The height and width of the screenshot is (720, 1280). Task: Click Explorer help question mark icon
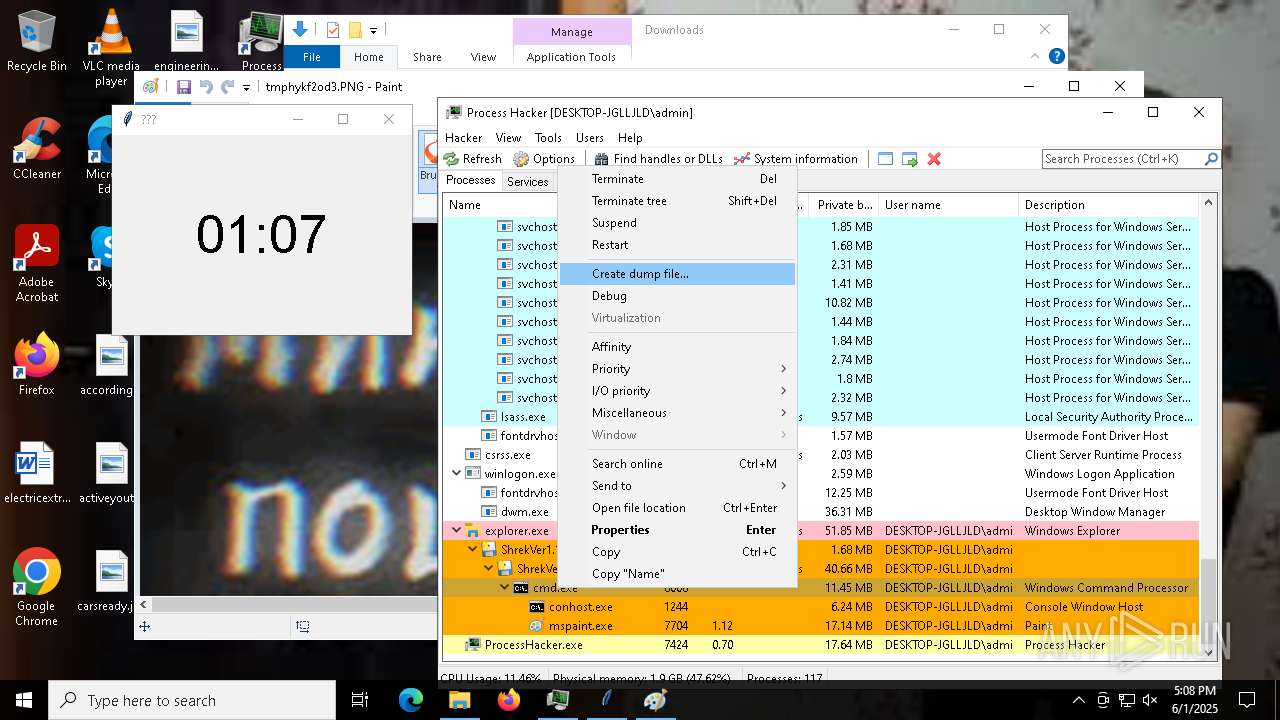coord(1056,56)
